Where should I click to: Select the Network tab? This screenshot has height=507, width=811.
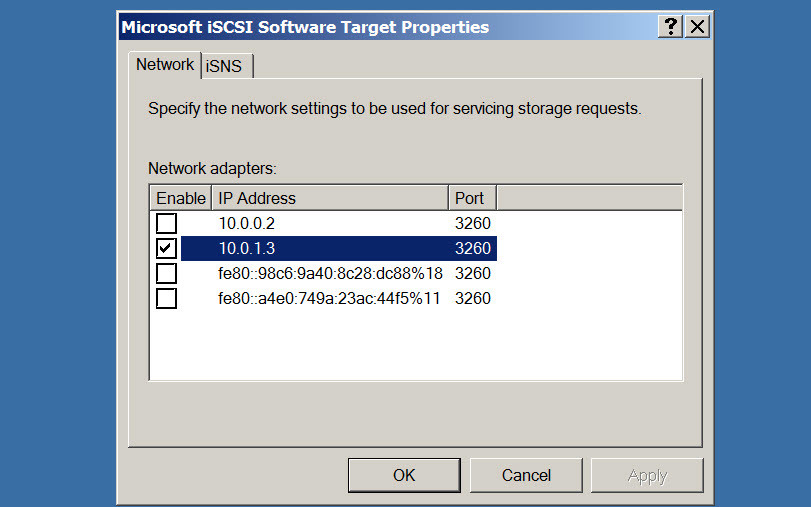coord(165,65)
